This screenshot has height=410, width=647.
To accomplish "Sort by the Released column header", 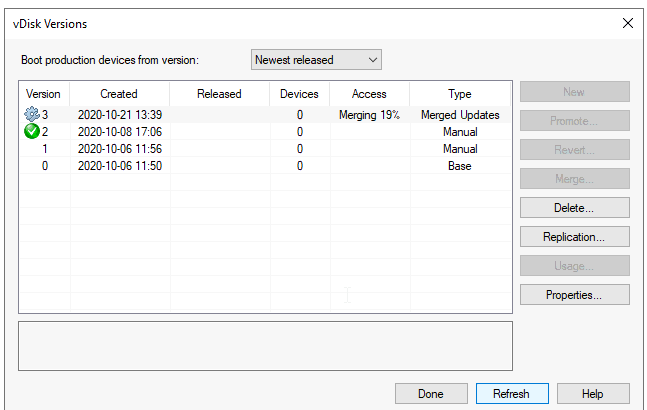I will click(x=219, y=94).
